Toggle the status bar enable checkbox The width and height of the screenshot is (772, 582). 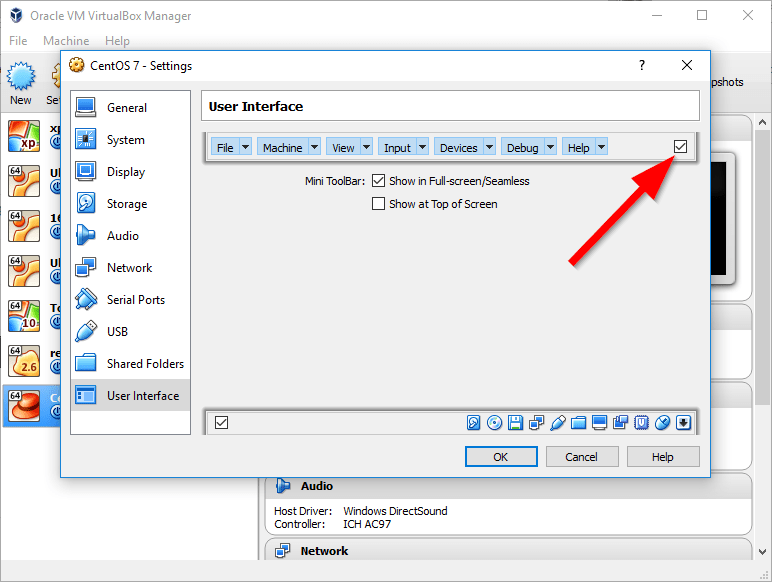tap(222, 422)
